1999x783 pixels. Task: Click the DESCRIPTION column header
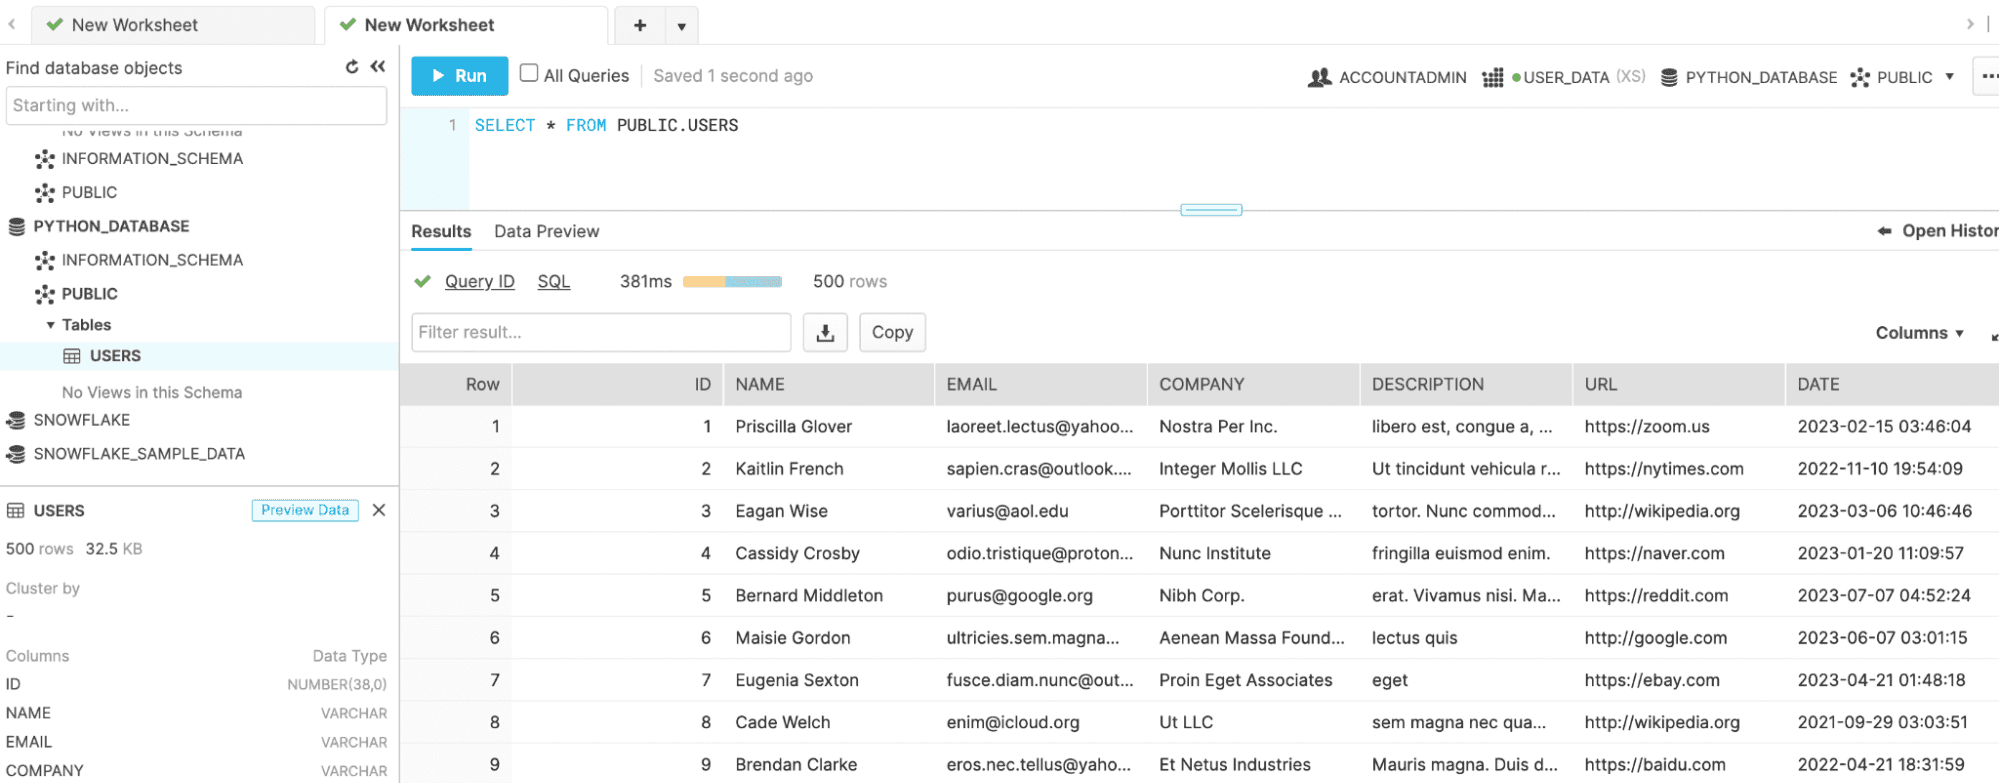(x=1466, y=385)
